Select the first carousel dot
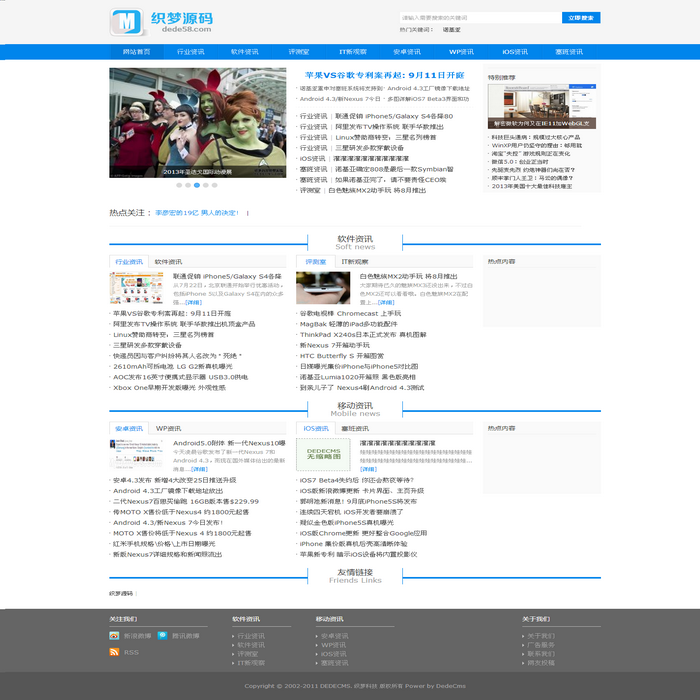 (x=179, y=185)
